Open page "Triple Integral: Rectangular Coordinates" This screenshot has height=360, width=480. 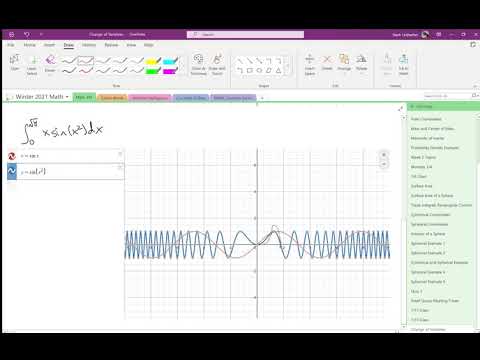click(441, 205)
